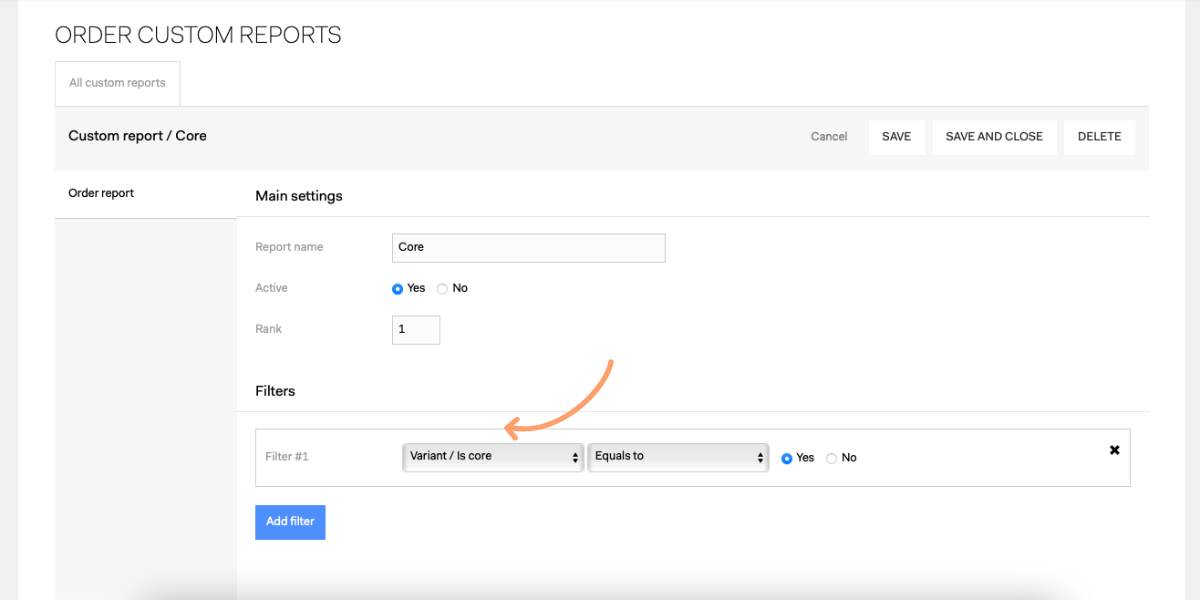Click the Filter #1 label
1200x600 pixels.
(x=287, y=457)
